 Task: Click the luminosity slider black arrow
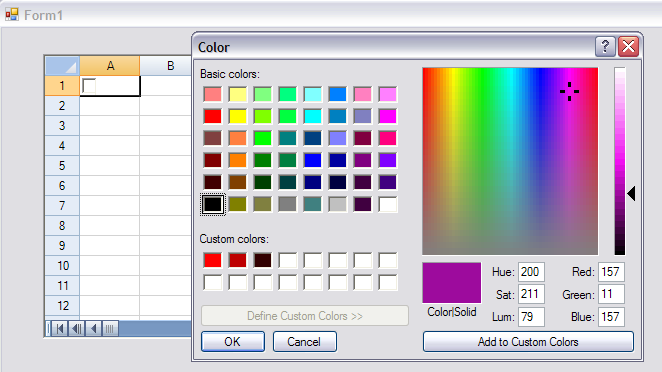tap(631, 194)
